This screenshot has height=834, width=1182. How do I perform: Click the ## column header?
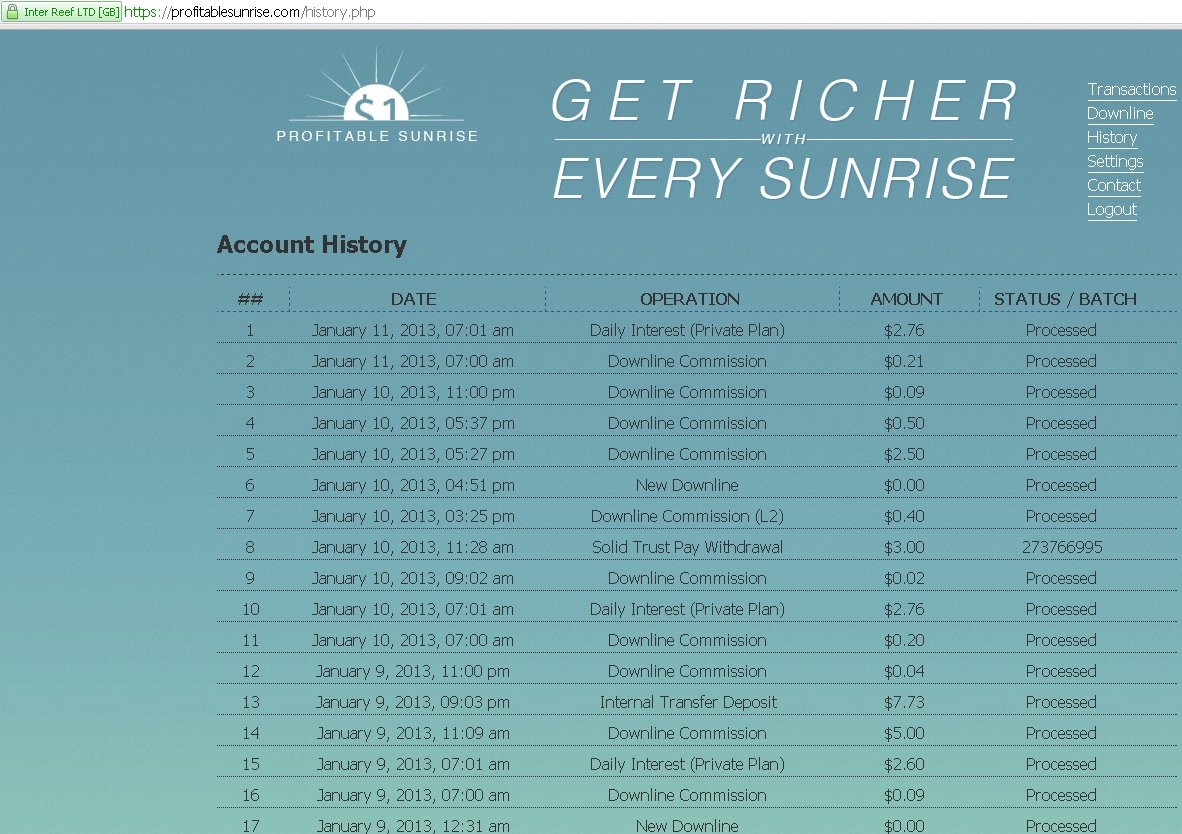(250, 299)
